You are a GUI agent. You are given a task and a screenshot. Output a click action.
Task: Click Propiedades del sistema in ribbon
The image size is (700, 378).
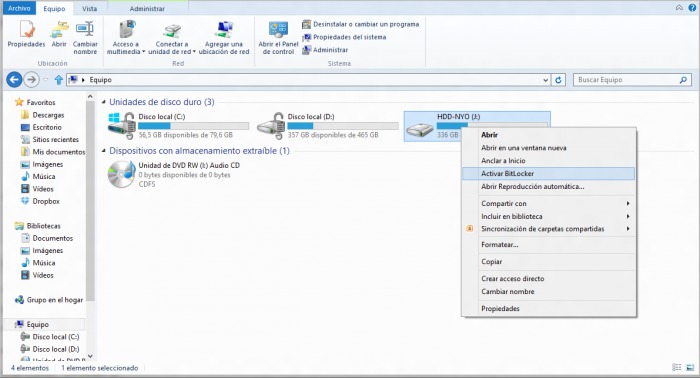pos(344,37)
